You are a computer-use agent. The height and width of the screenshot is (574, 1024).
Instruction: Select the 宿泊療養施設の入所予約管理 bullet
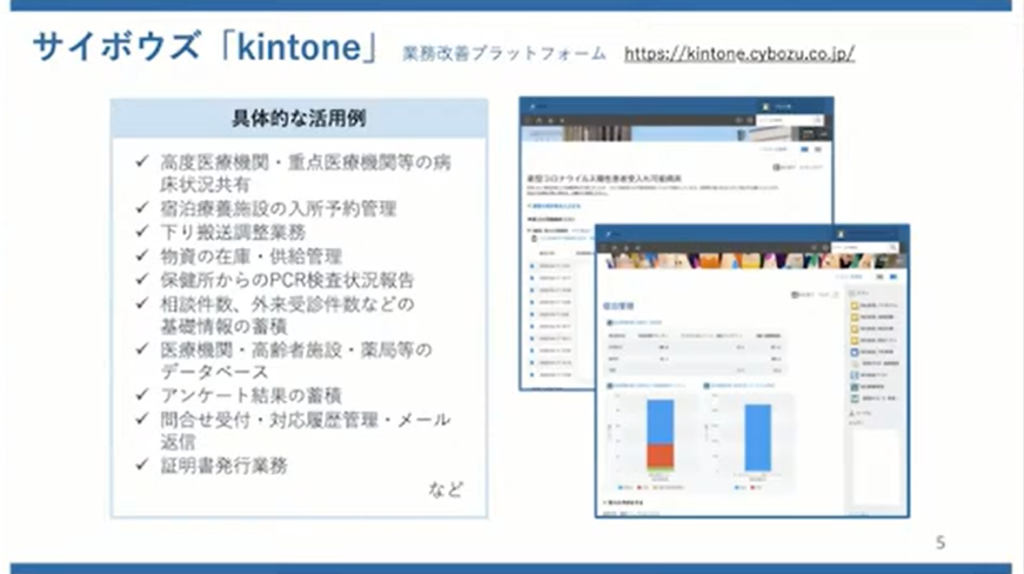[279, 209]
